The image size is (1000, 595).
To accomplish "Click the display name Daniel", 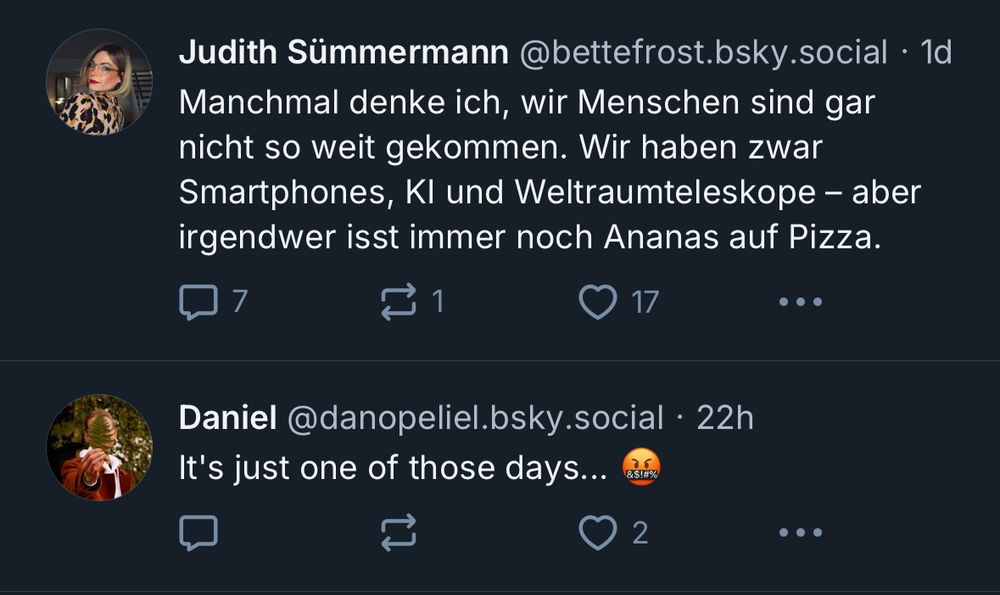I will (227, 418).
